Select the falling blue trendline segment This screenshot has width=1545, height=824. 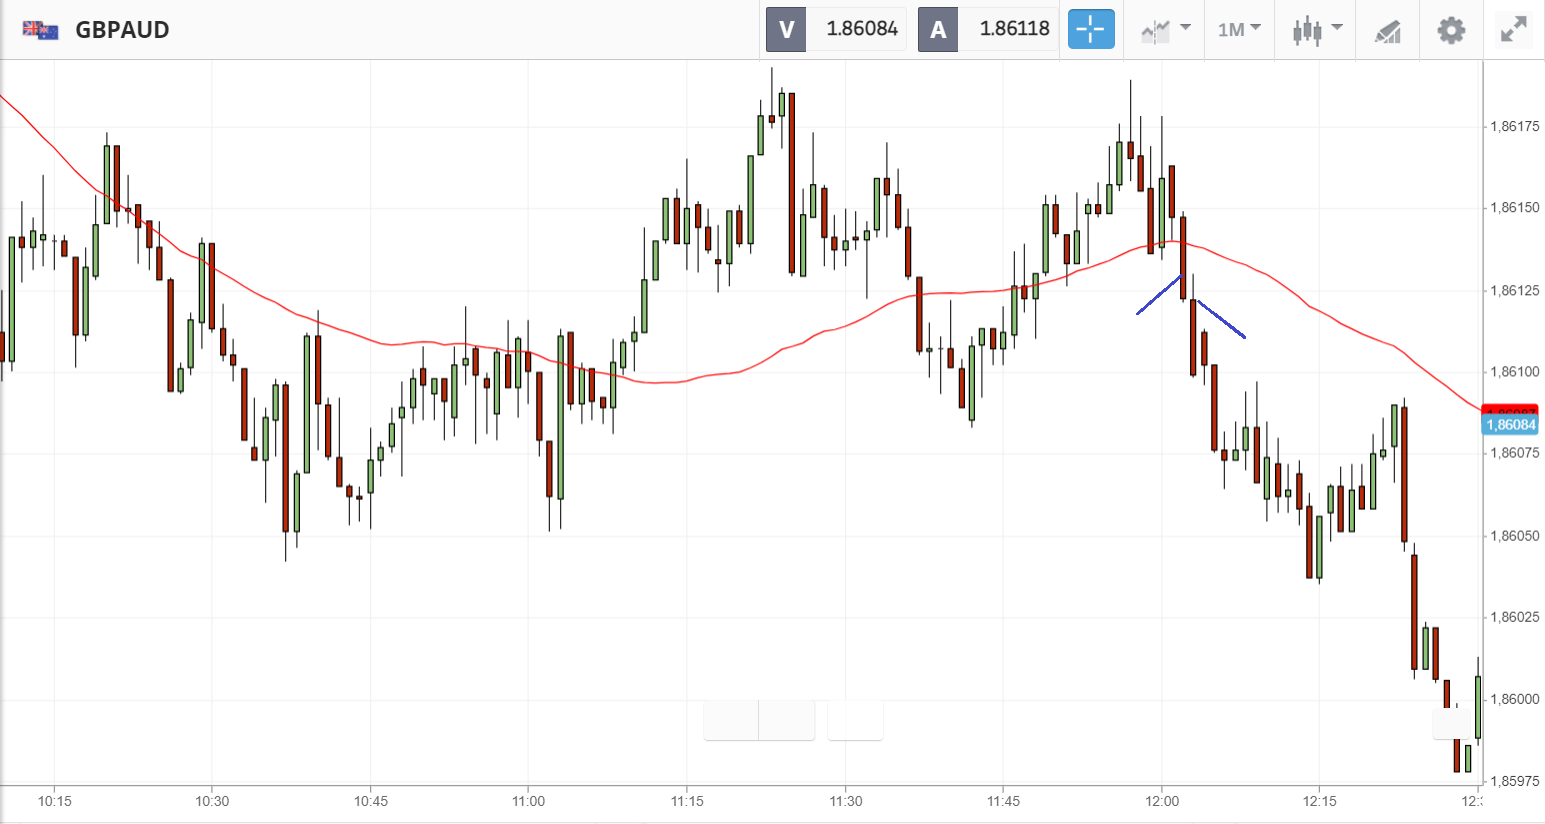[x=1221, y=319]
